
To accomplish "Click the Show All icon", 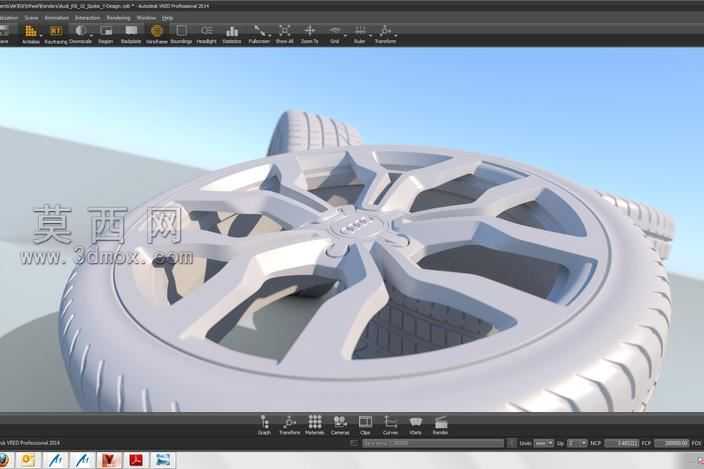I will tap(284, 34).
